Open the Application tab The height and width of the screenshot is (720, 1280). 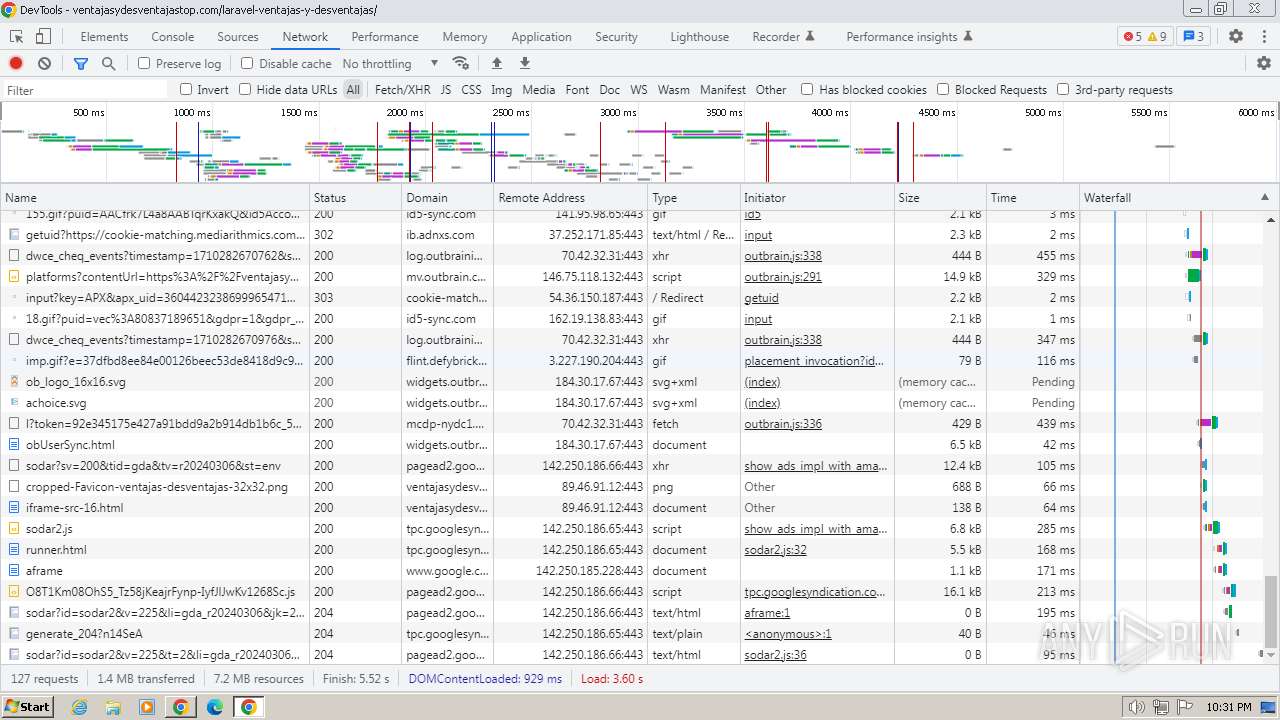[x=541, y=36]
